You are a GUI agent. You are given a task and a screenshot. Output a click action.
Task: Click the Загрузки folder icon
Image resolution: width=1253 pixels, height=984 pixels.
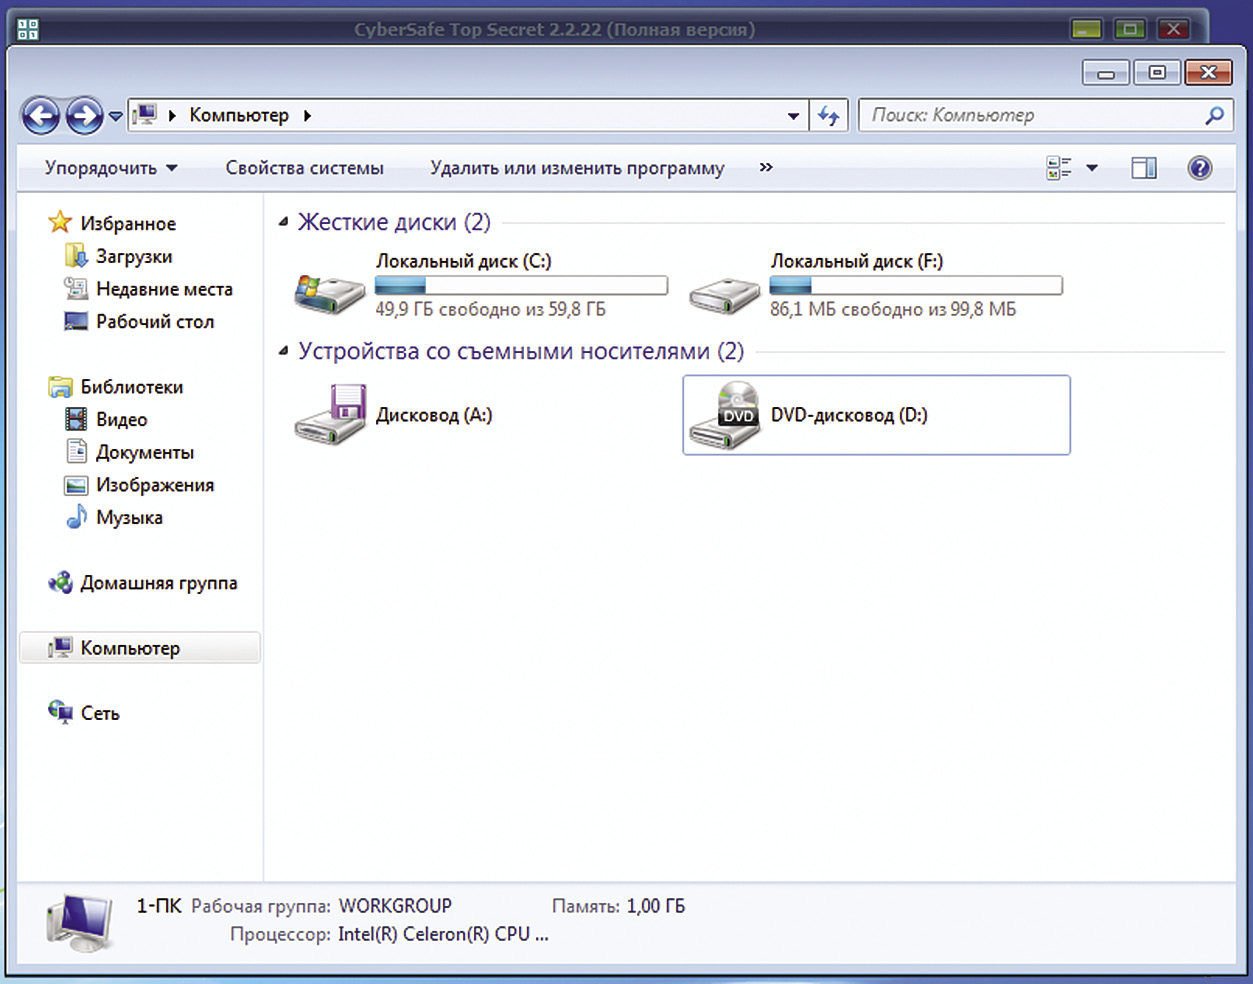(x=76, y=256)
